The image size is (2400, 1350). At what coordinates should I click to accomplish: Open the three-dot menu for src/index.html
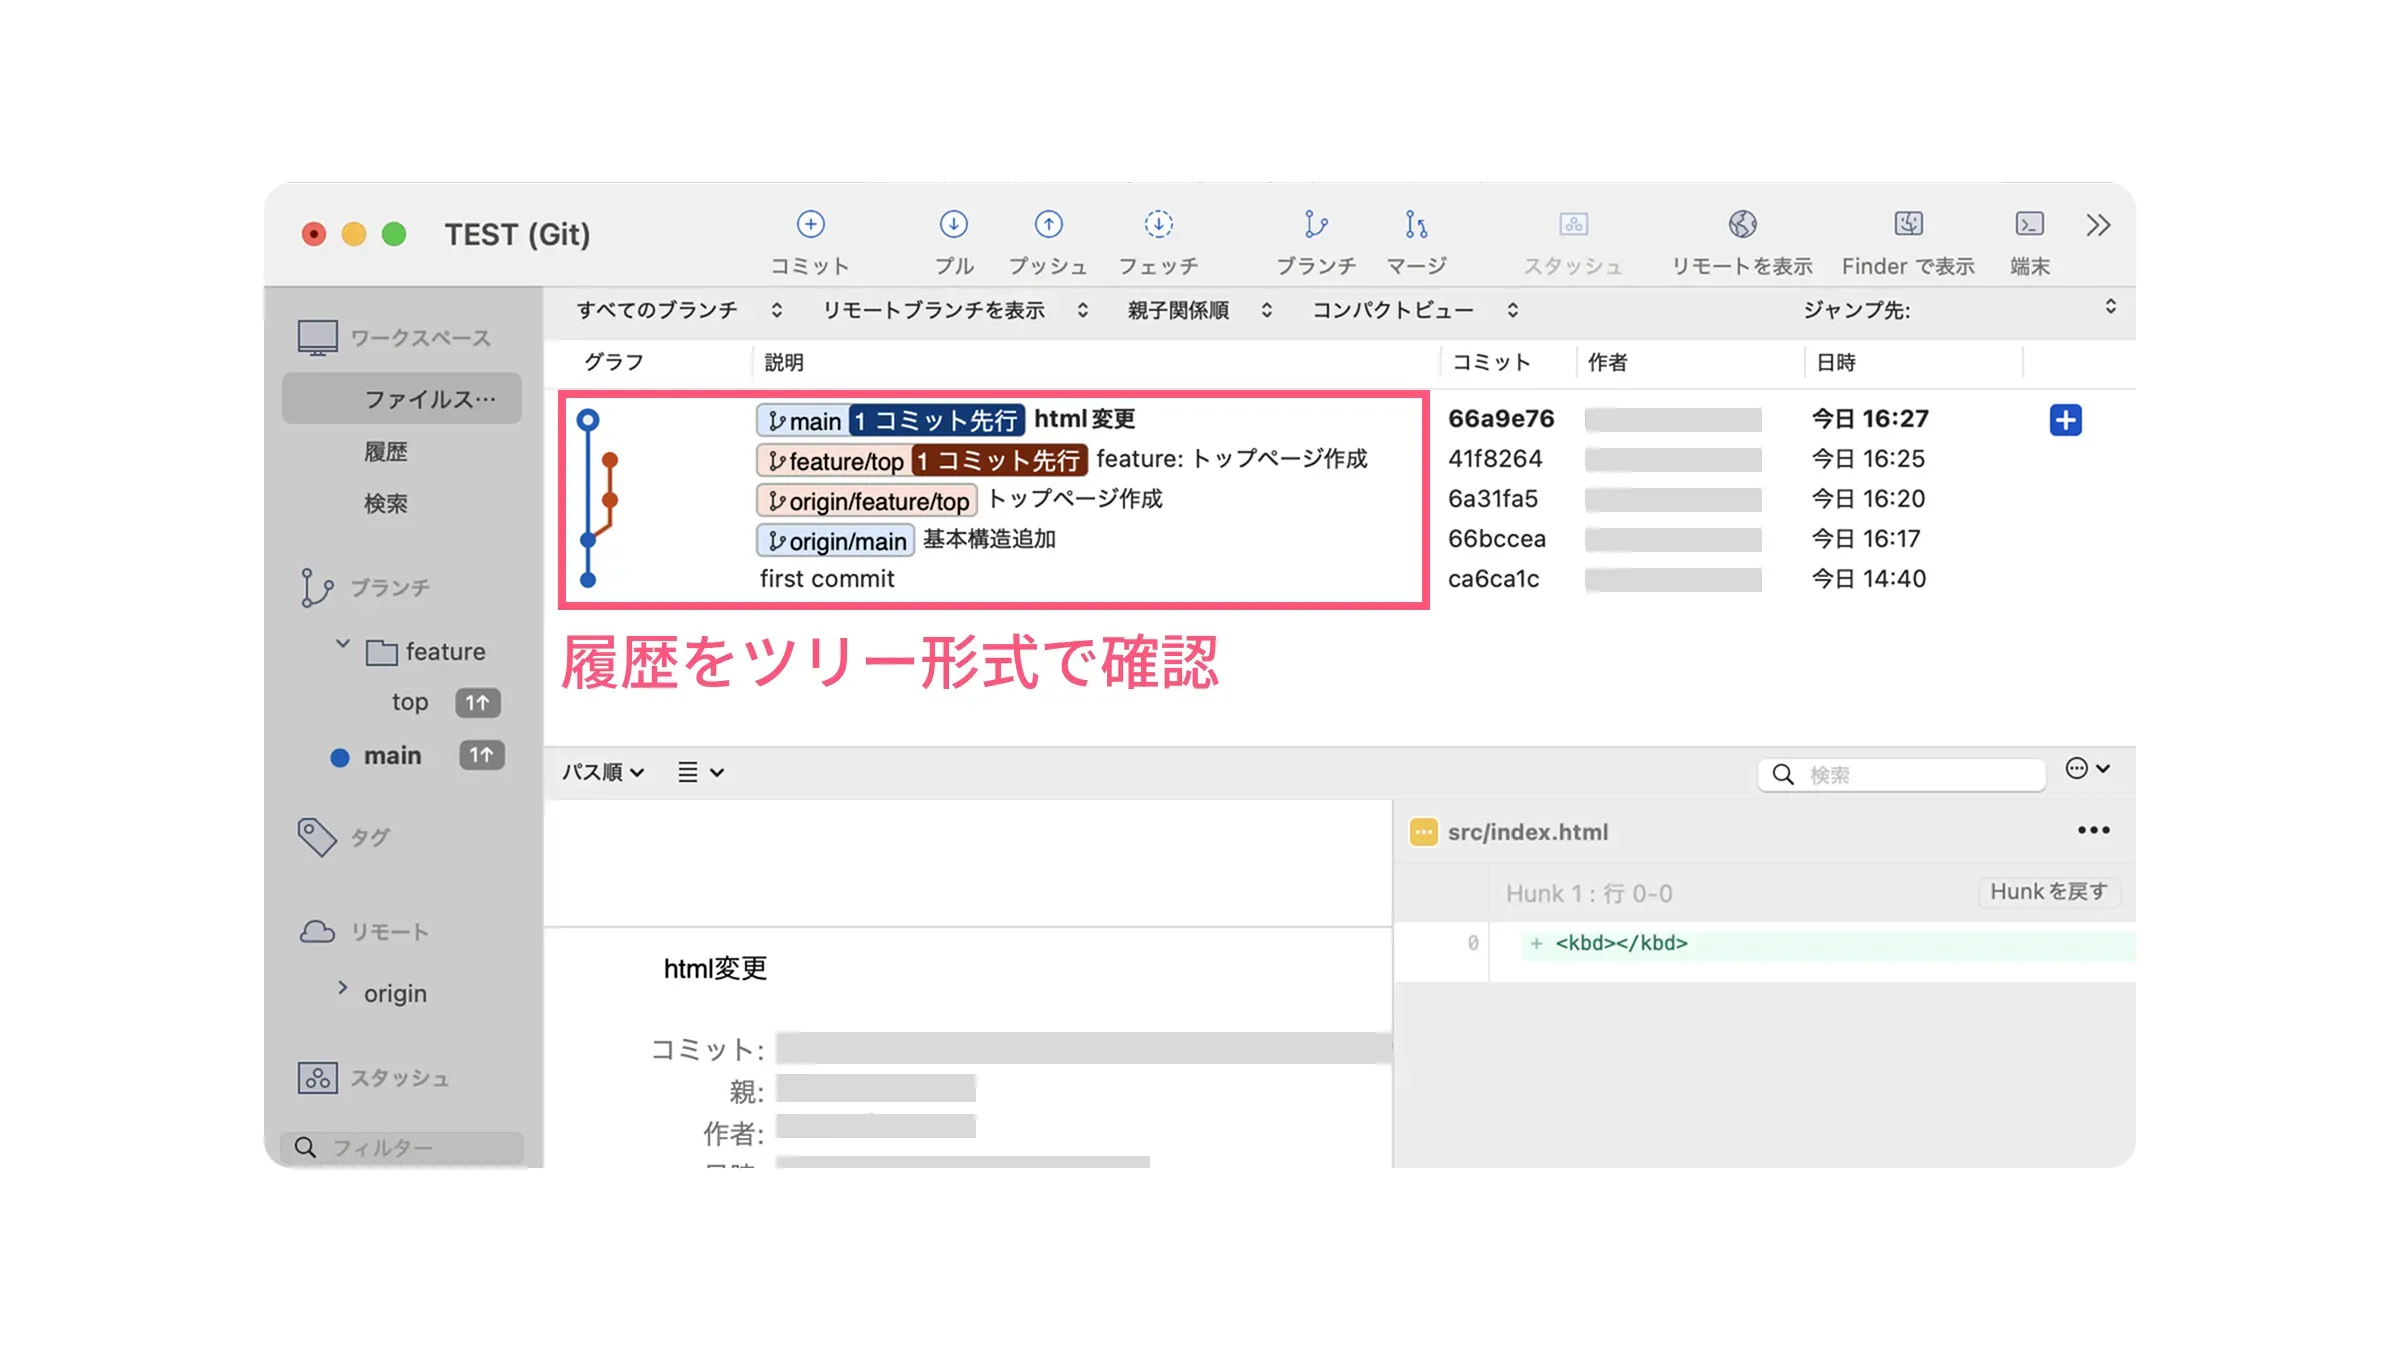pyautogui.click(x=2093, y=830)
